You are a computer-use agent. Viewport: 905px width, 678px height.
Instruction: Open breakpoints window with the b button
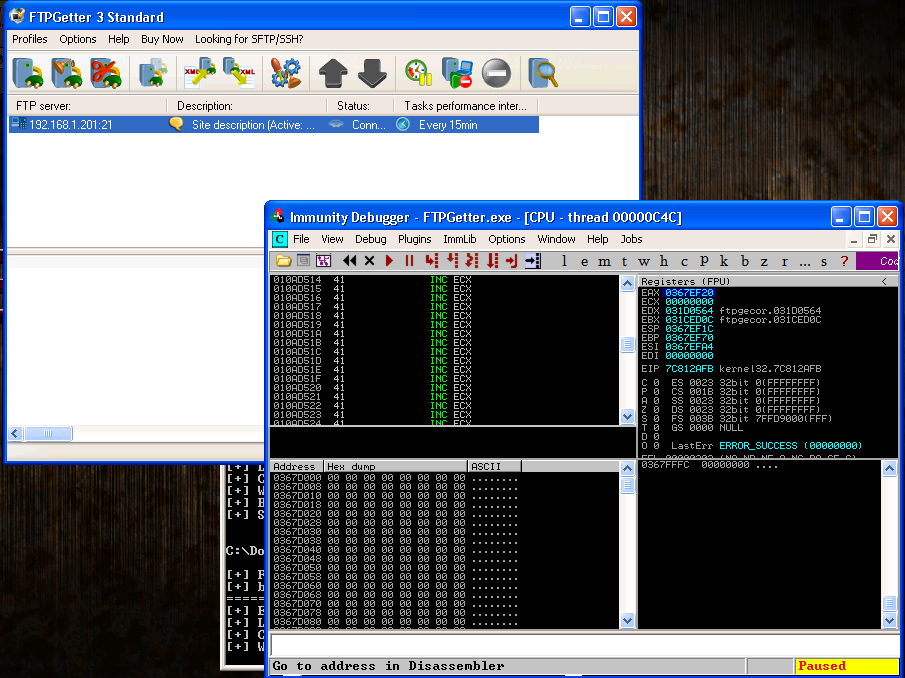[745, 261]
